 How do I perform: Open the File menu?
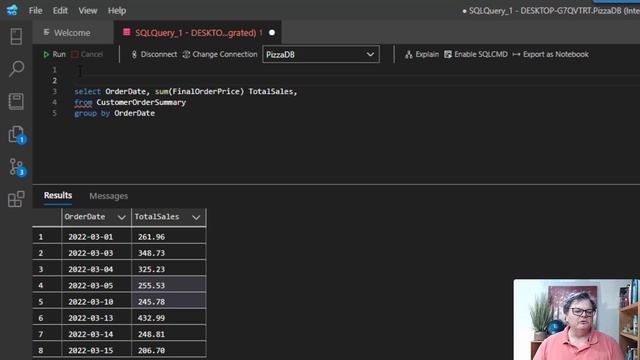point(36,10)
